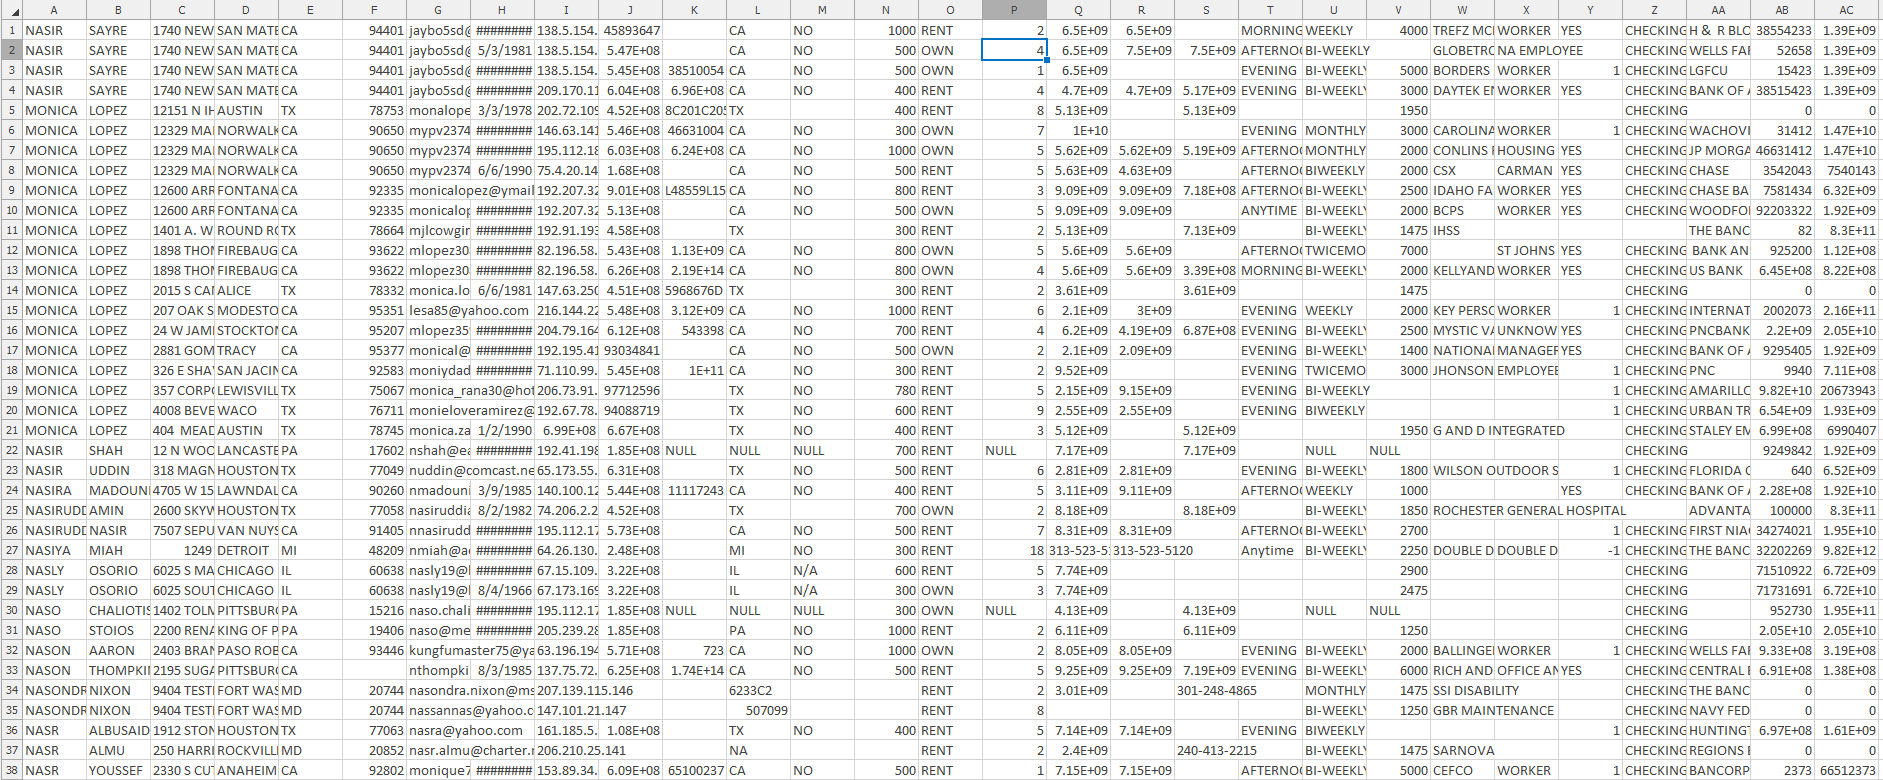Select the column K header
1883x780 pixels.
coord(694,10)
